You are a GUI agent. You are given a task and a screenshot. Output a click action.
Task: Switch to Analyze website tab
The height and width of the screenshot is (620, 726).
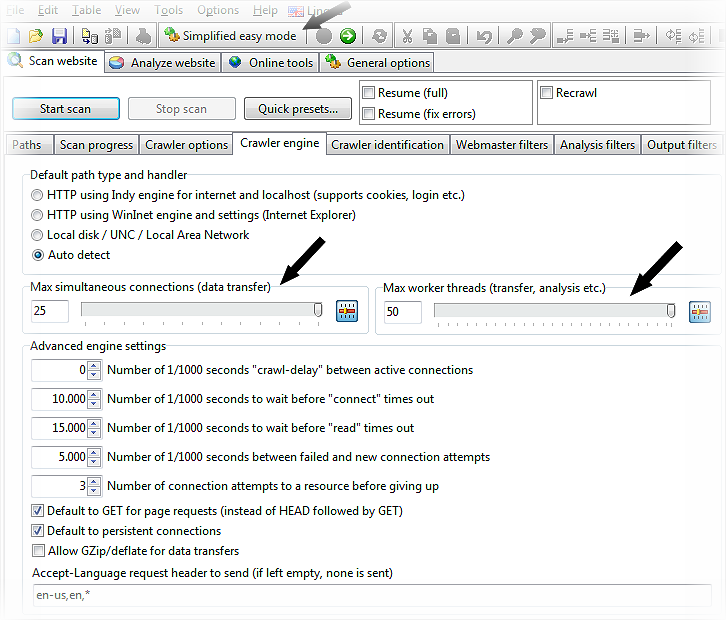163,63
